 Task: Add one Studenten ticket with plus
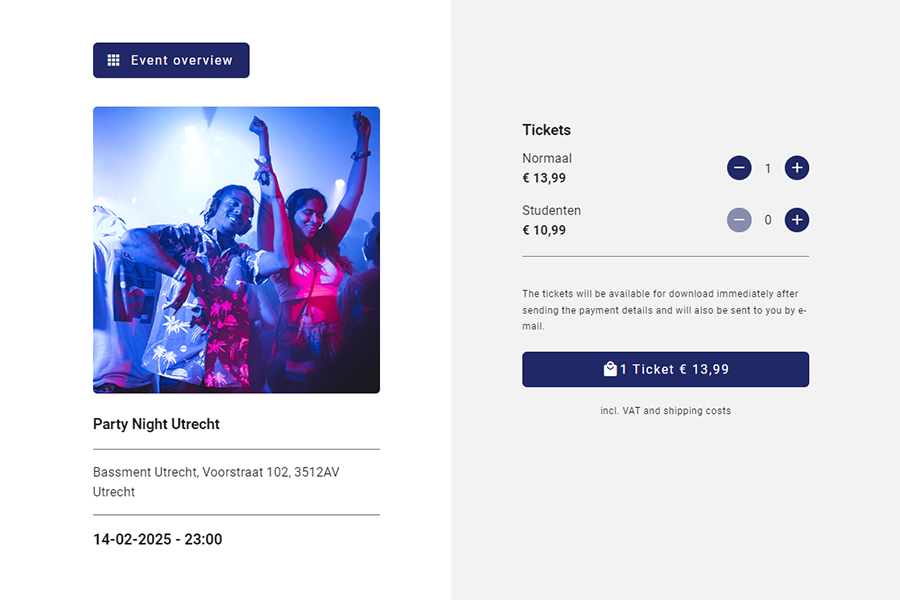coord(797,220)
